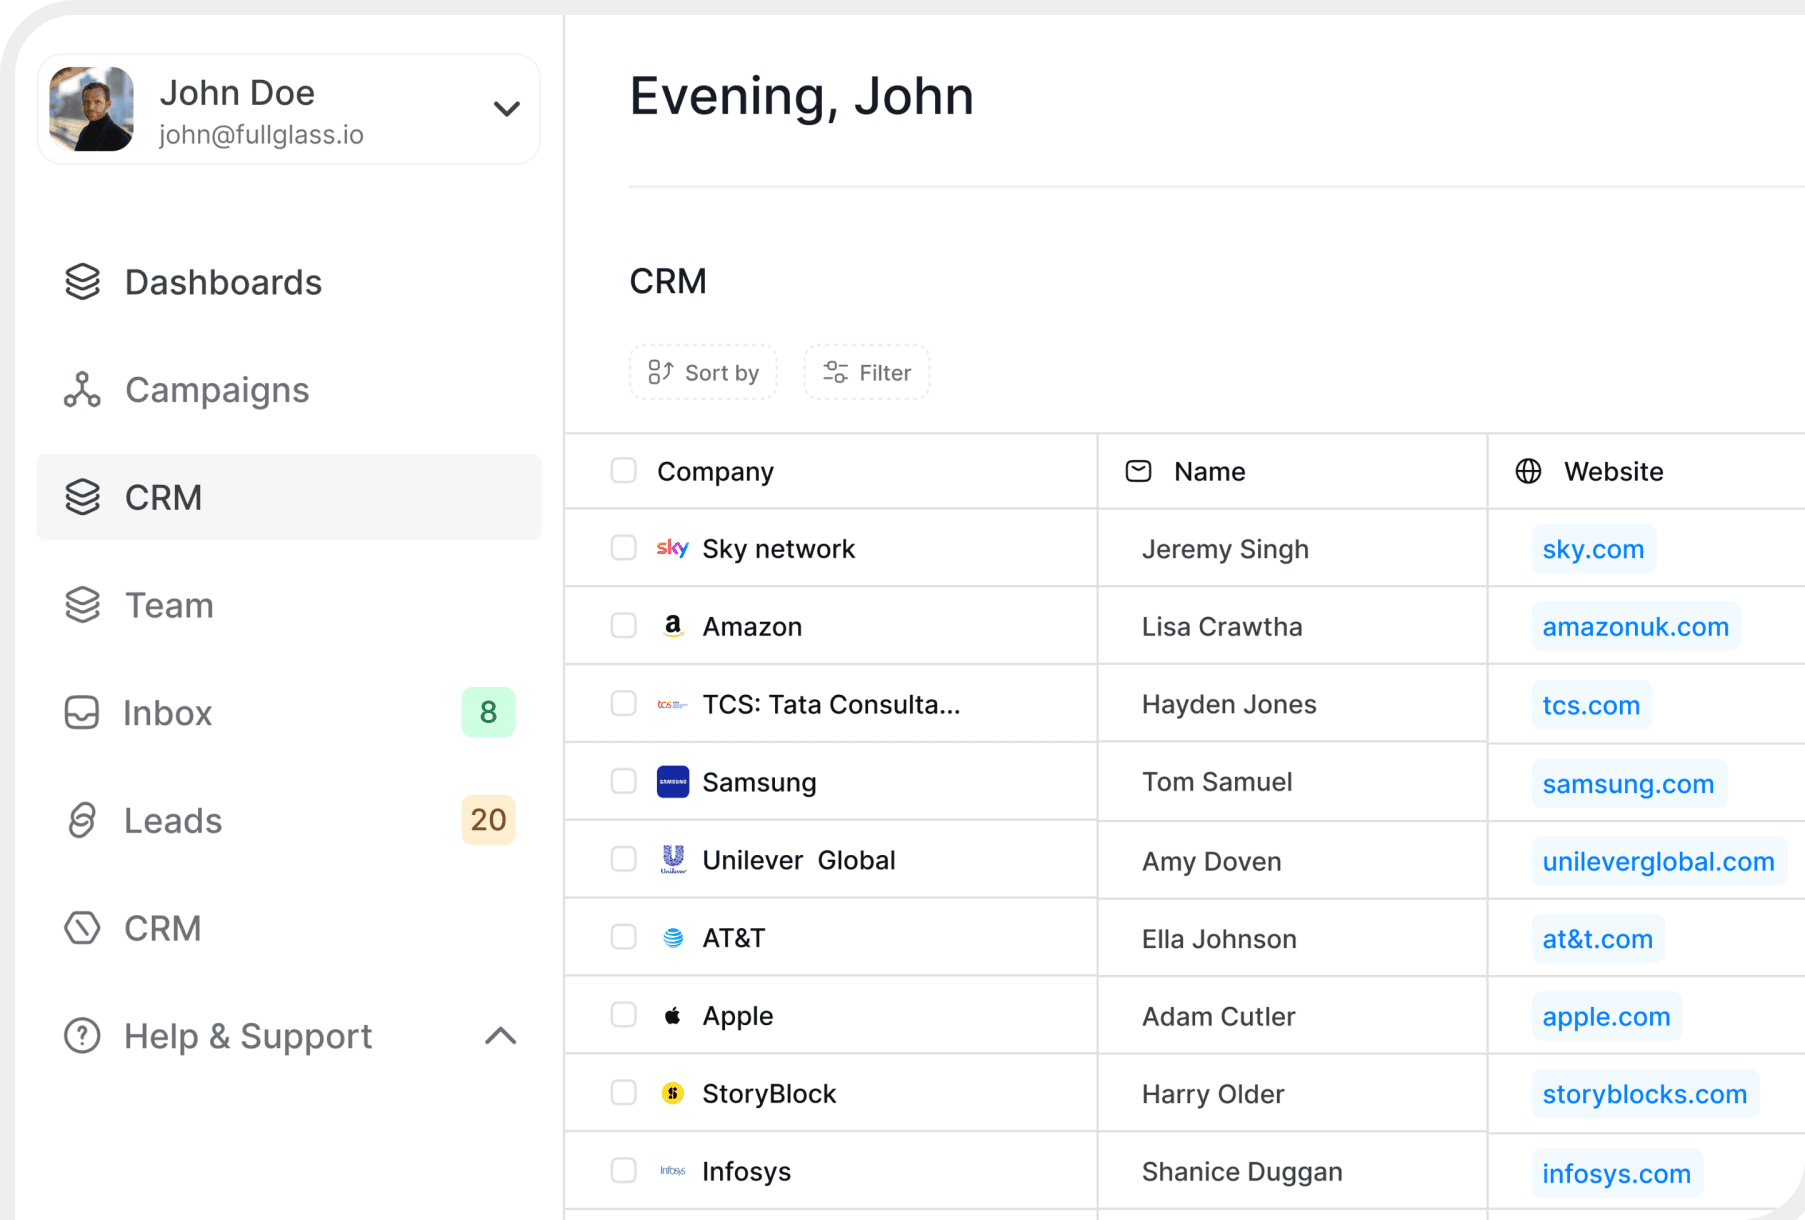The height and width of the screenshot is (1220, 1805).
Task: Click the orange Leads badge showing 20
Action: (x=488, y=820)
